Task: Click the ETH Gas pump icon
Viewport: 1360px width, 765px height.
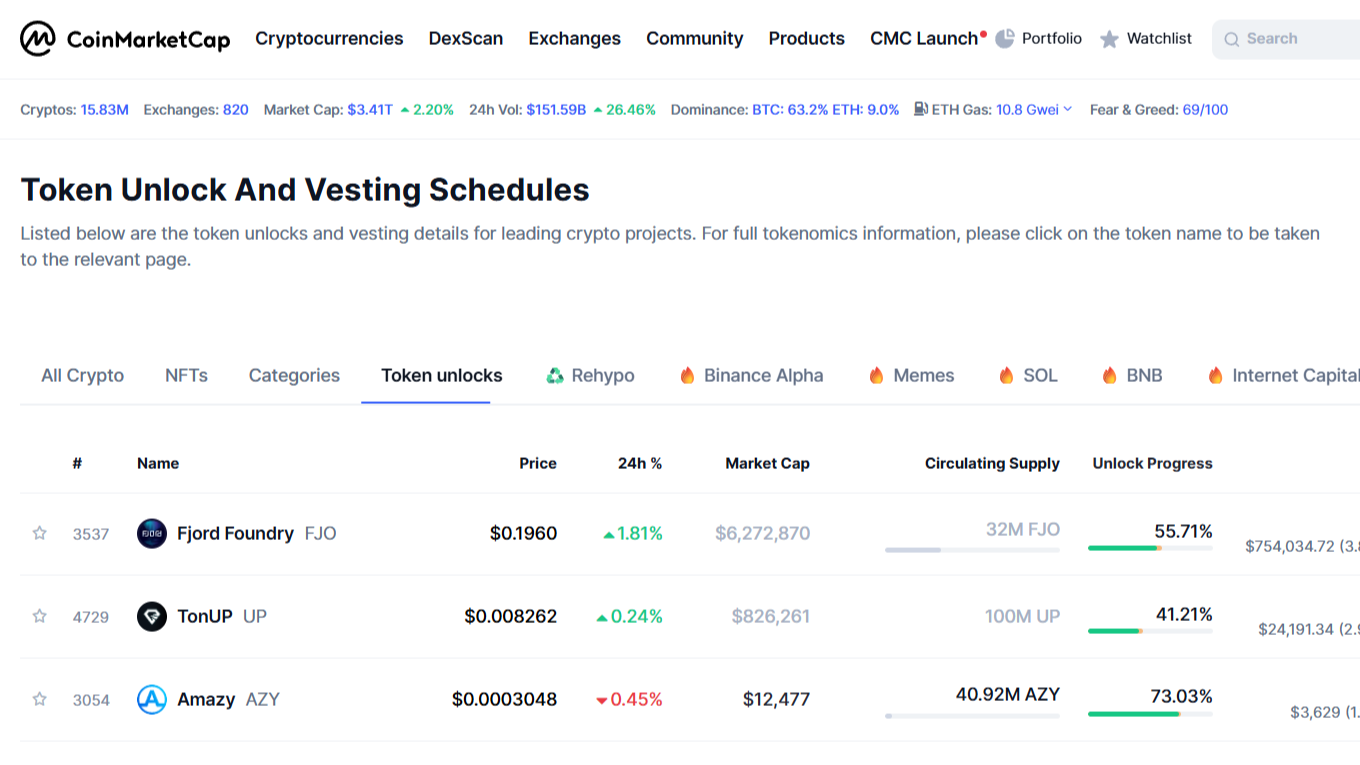Action: (x=921, y=109)
